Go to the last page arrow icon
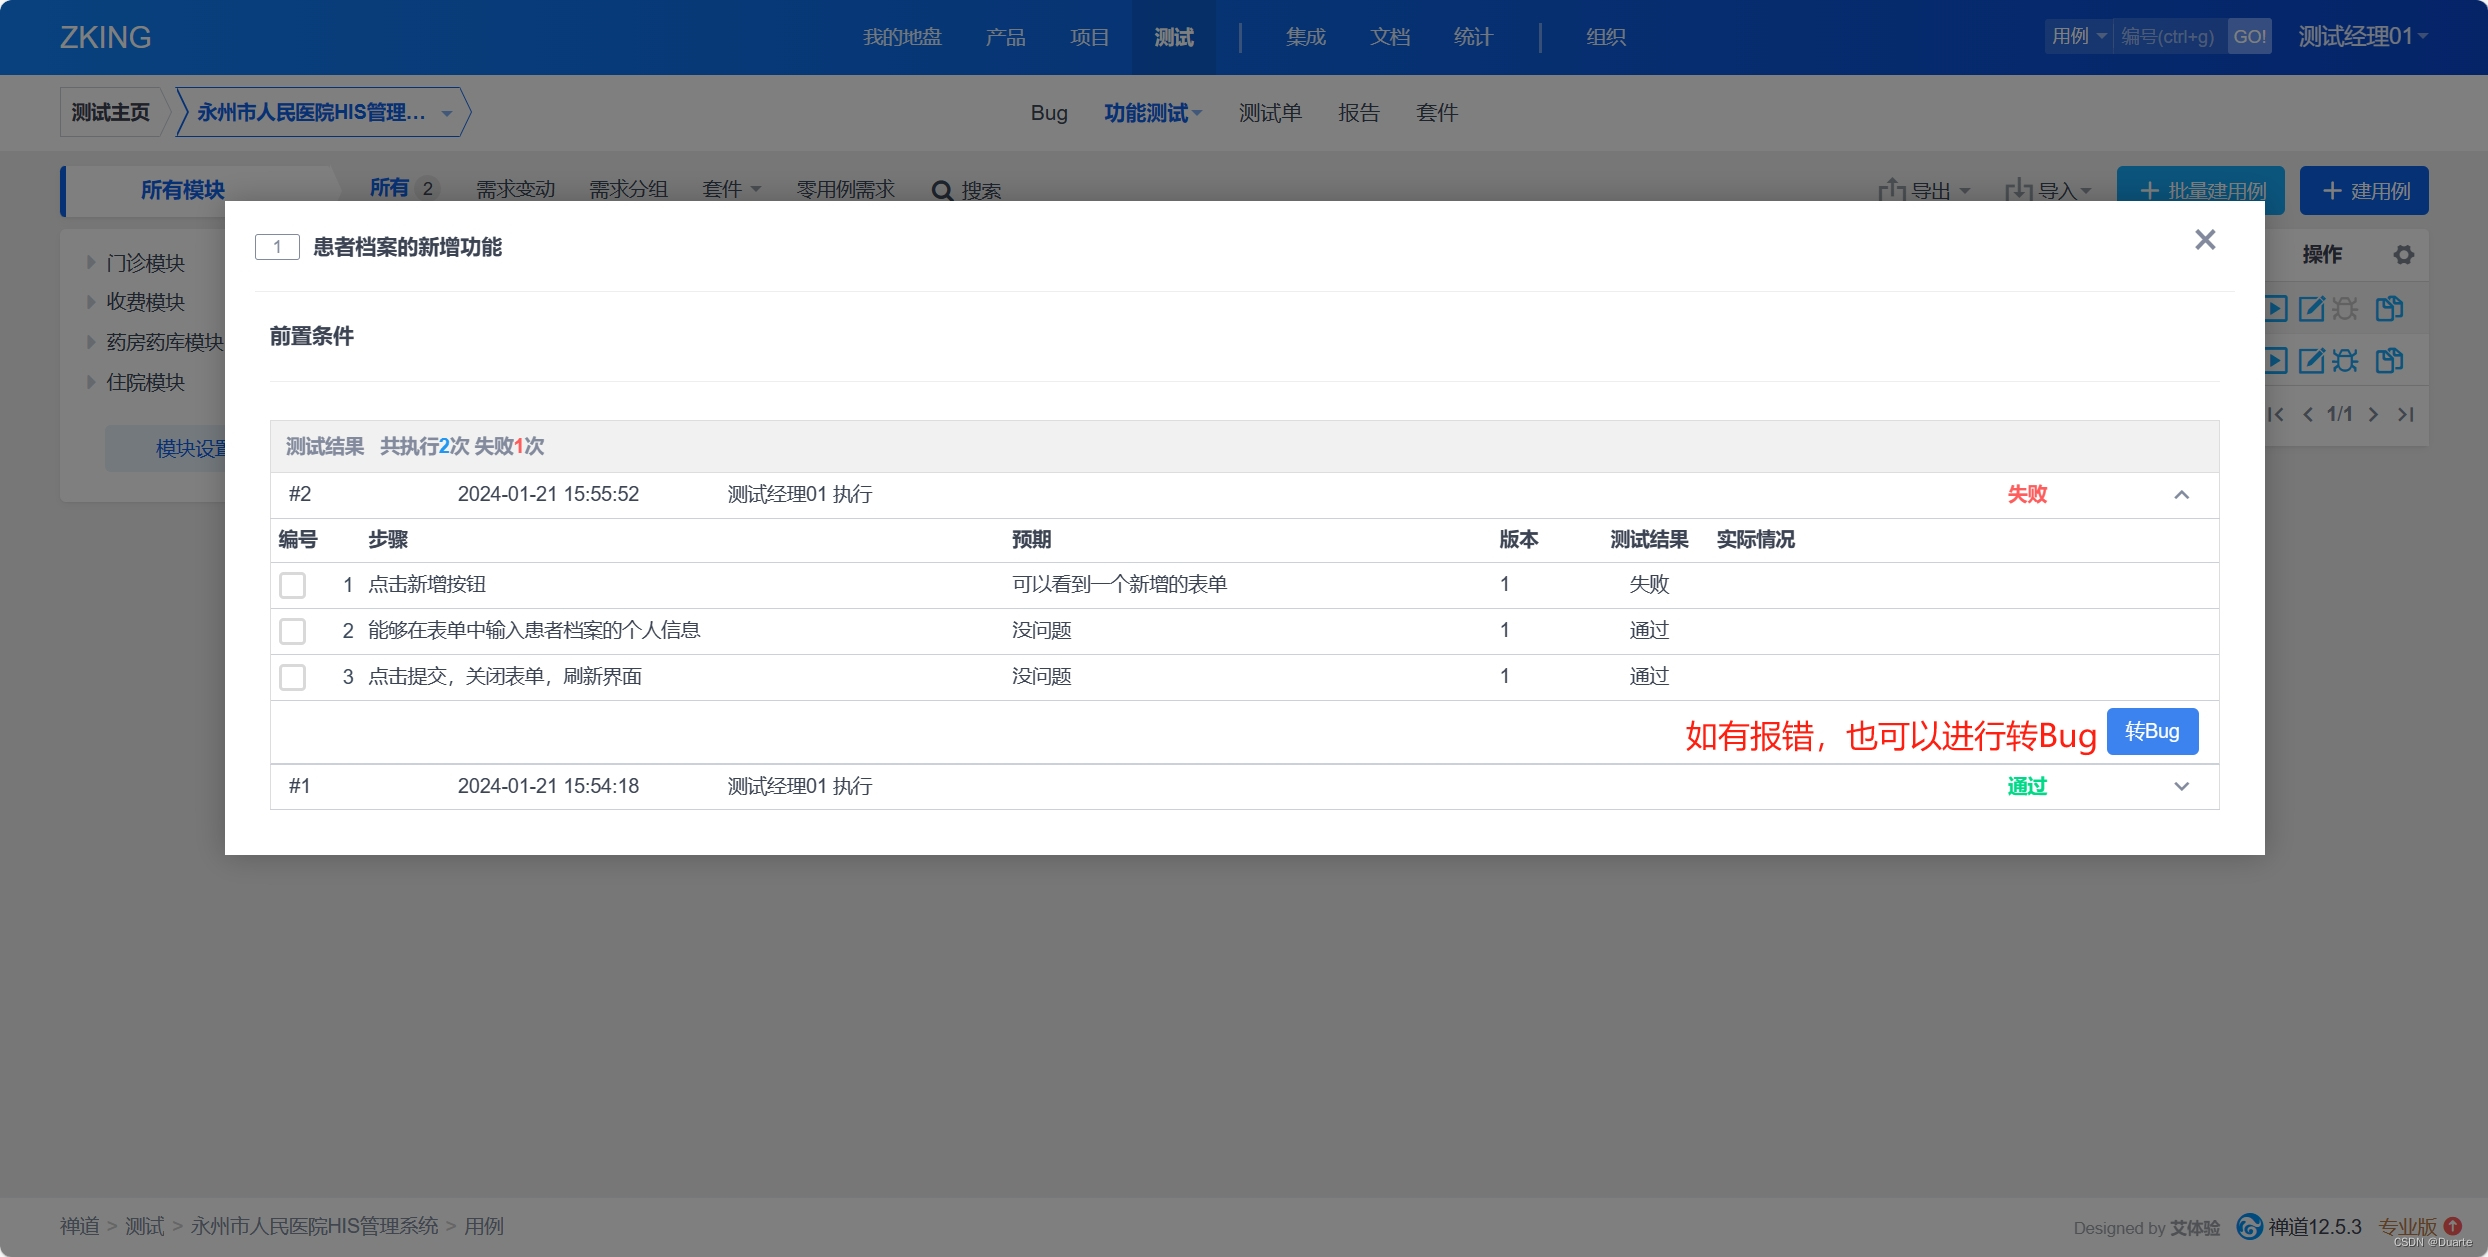The image size is (2488, 1257). pyautogui.click(x=2406, y=414)
